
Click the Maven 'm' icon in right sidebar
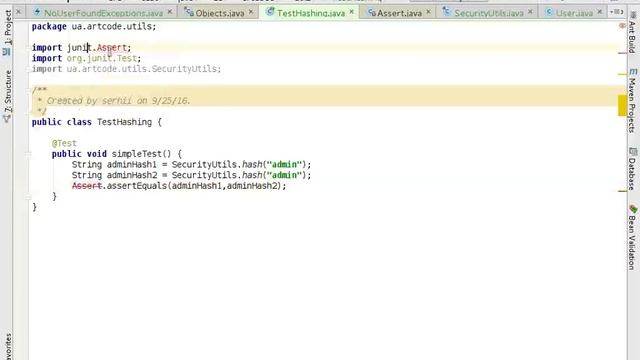click(633, 72)
